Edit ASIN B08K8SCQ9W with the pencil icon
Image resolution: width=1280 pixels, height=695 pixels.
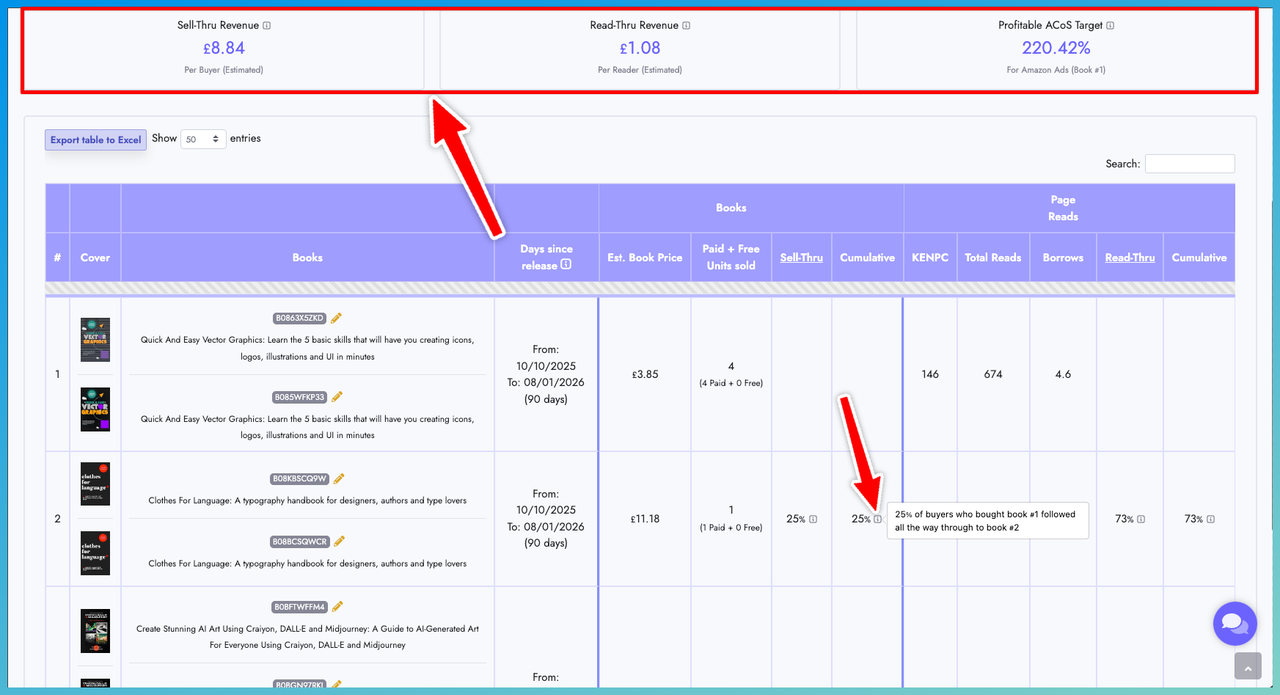339,478
